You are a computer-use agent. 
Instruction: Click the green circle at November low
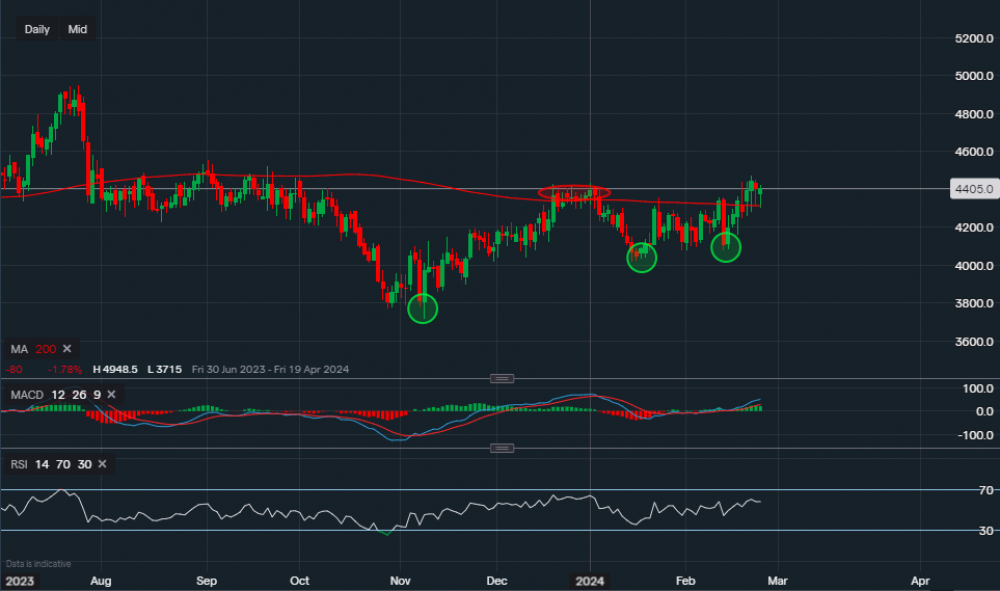click(x=423, y=309)
